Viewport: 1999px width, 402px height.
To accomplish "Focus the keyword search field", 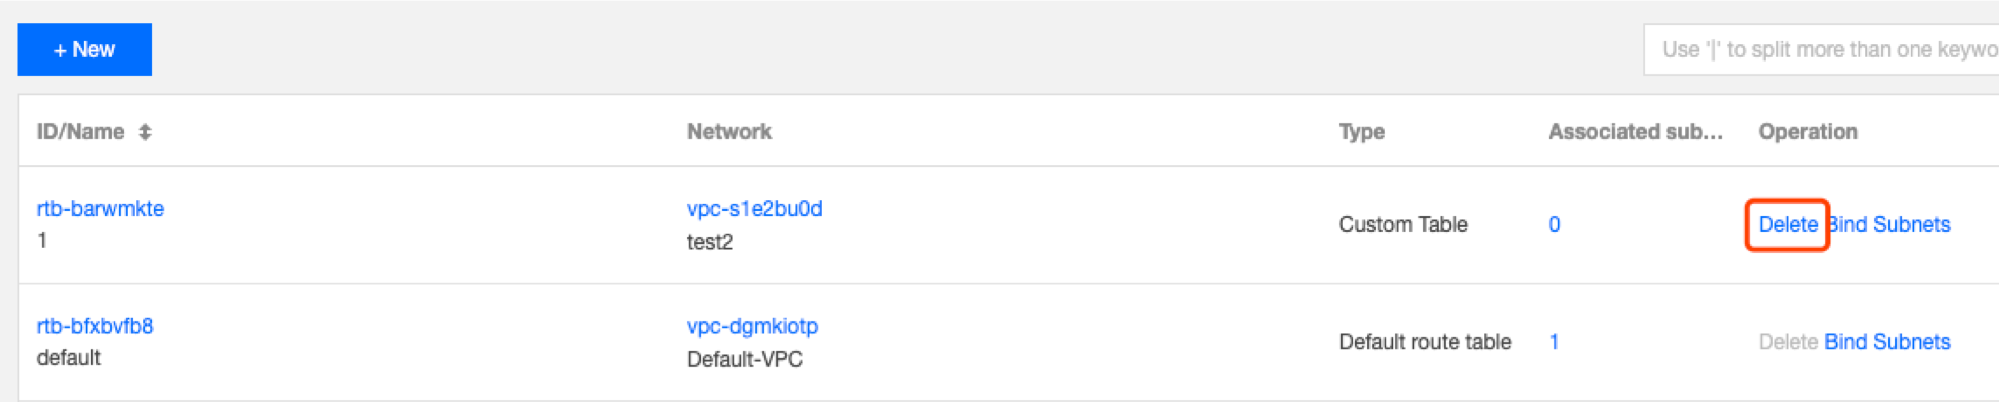I will [1821, 49].
